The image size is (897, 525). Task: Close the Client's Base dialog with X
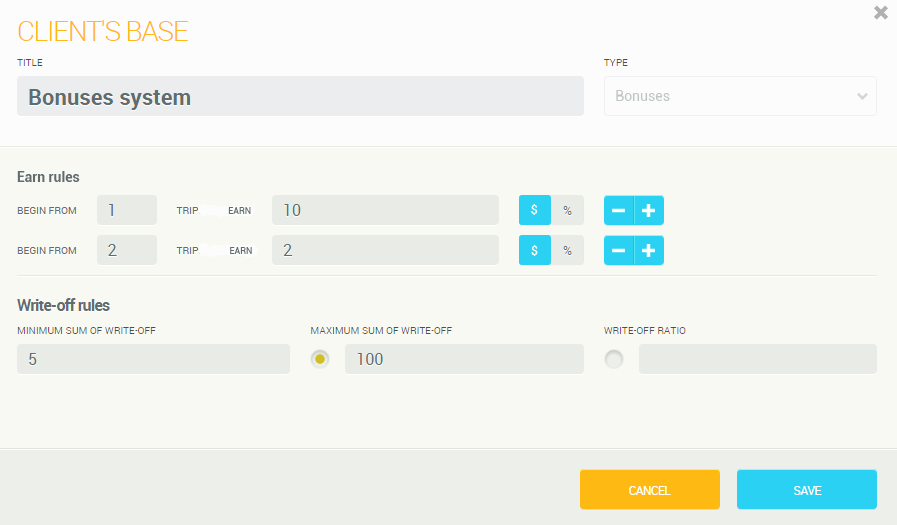pos(880,13)
